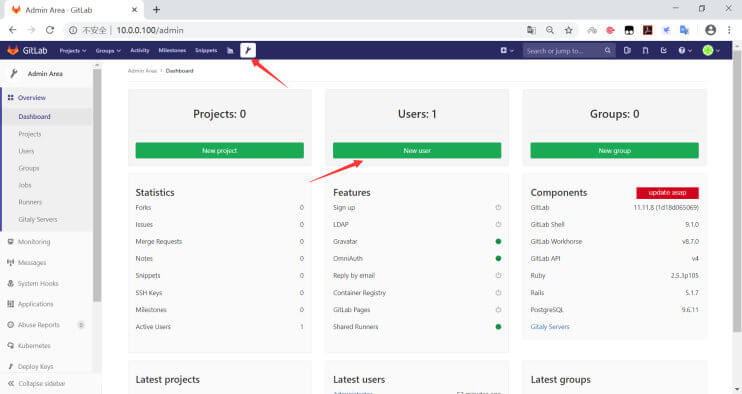The image size is (742, 394).
Task: Open the Gitaly Servers link in Components
Action: (550, 327)
